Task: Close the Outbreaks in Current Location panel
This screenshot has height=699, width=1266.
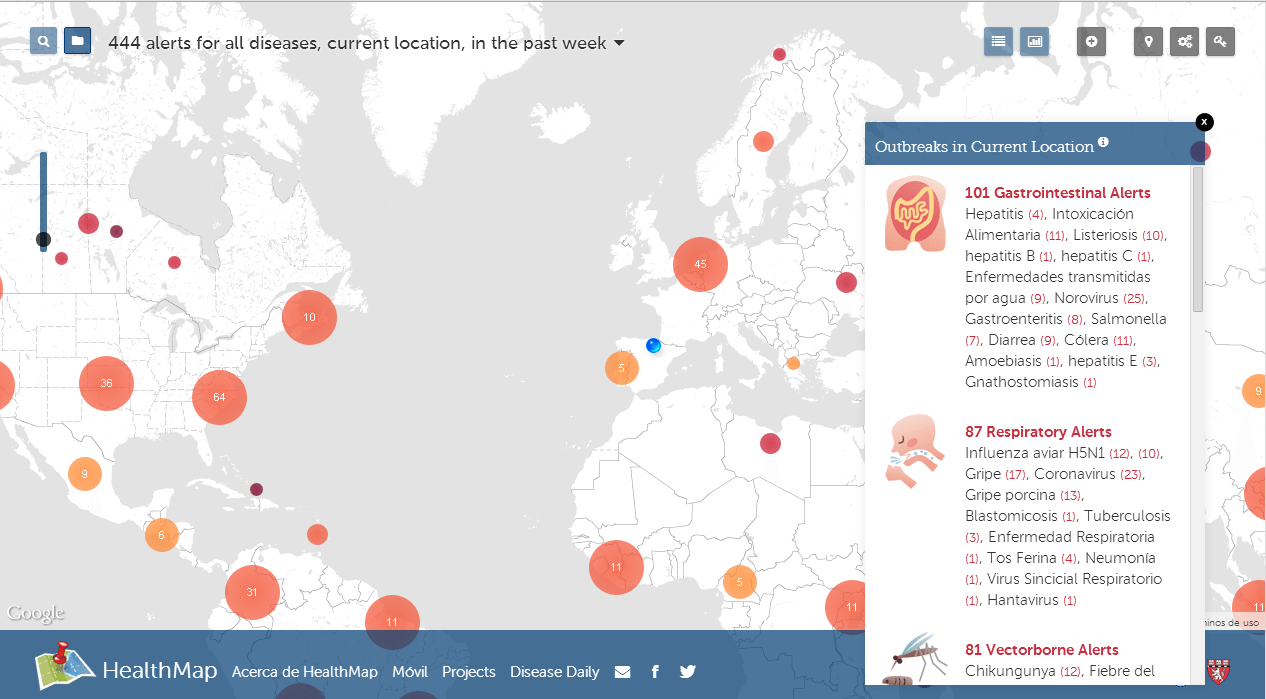Action: [x=1204, y=121]
